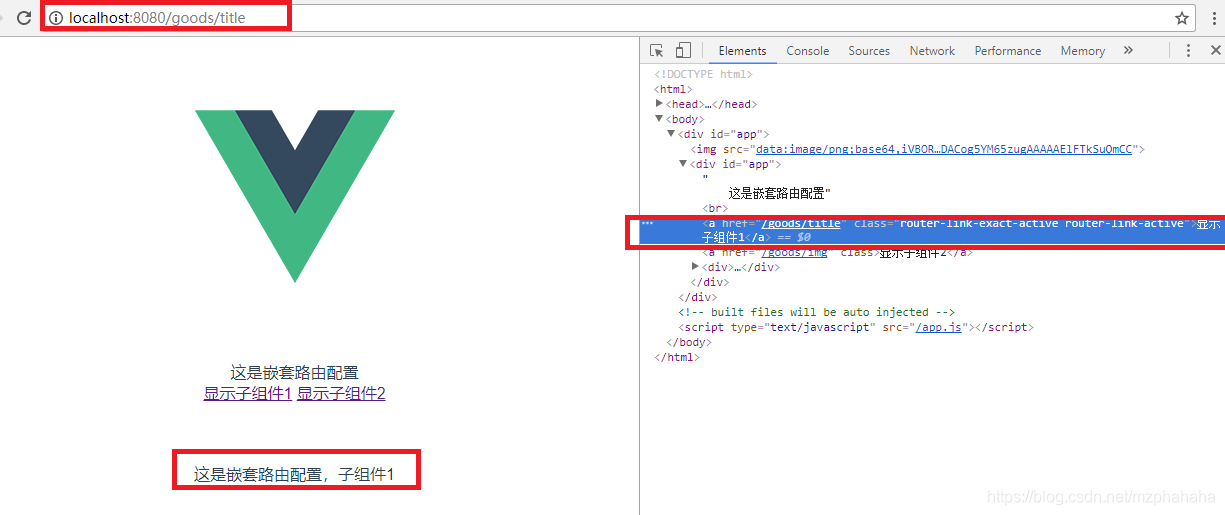
Task: Open the DevTools three-dot customize menu
Action: 1189,50
